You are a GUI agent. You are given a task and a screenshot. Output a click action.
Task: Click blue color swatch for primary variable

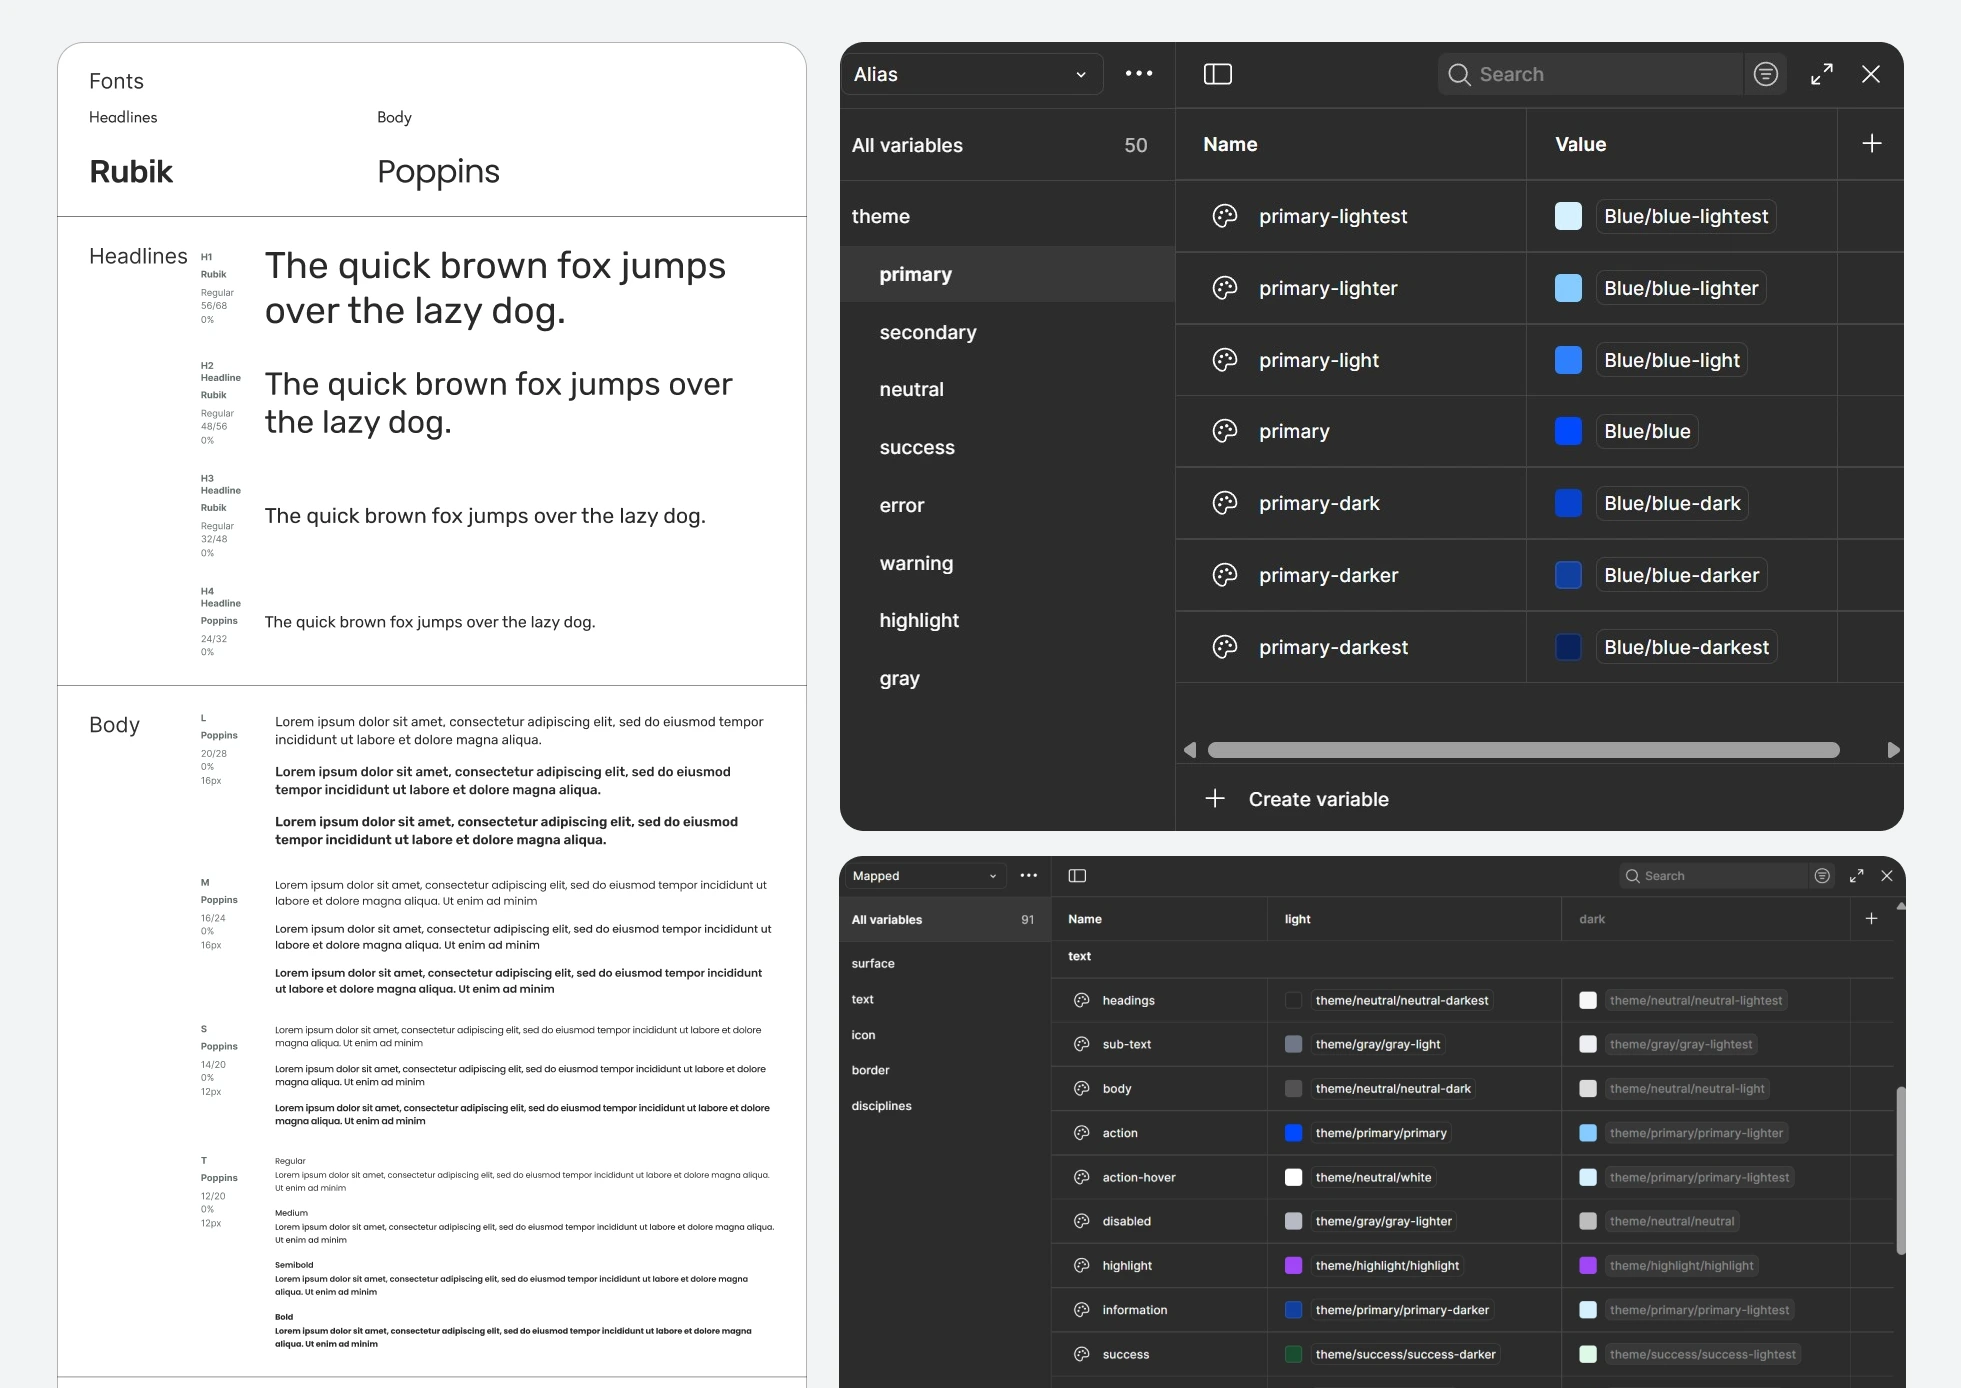(1568, 431)
